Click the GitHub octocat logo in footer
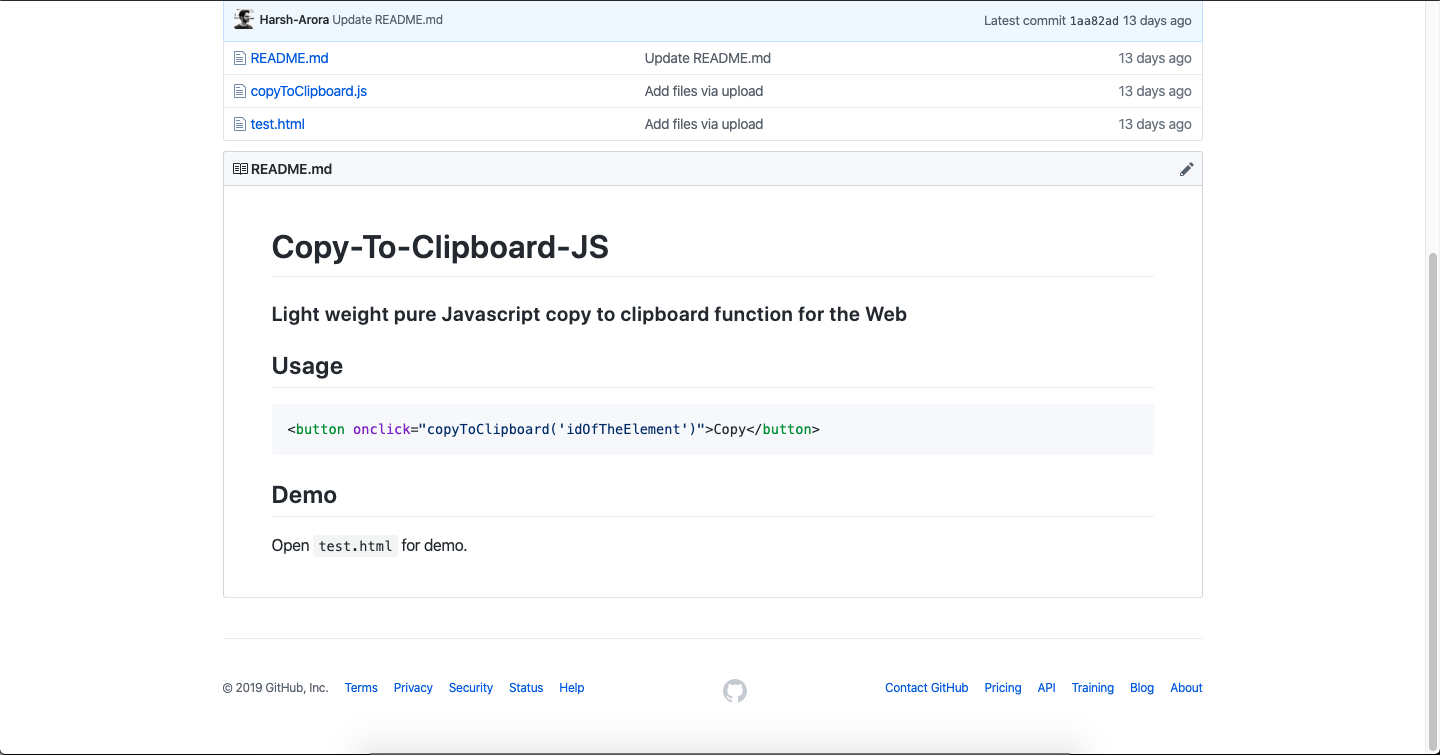 click(x=735, y=690)
